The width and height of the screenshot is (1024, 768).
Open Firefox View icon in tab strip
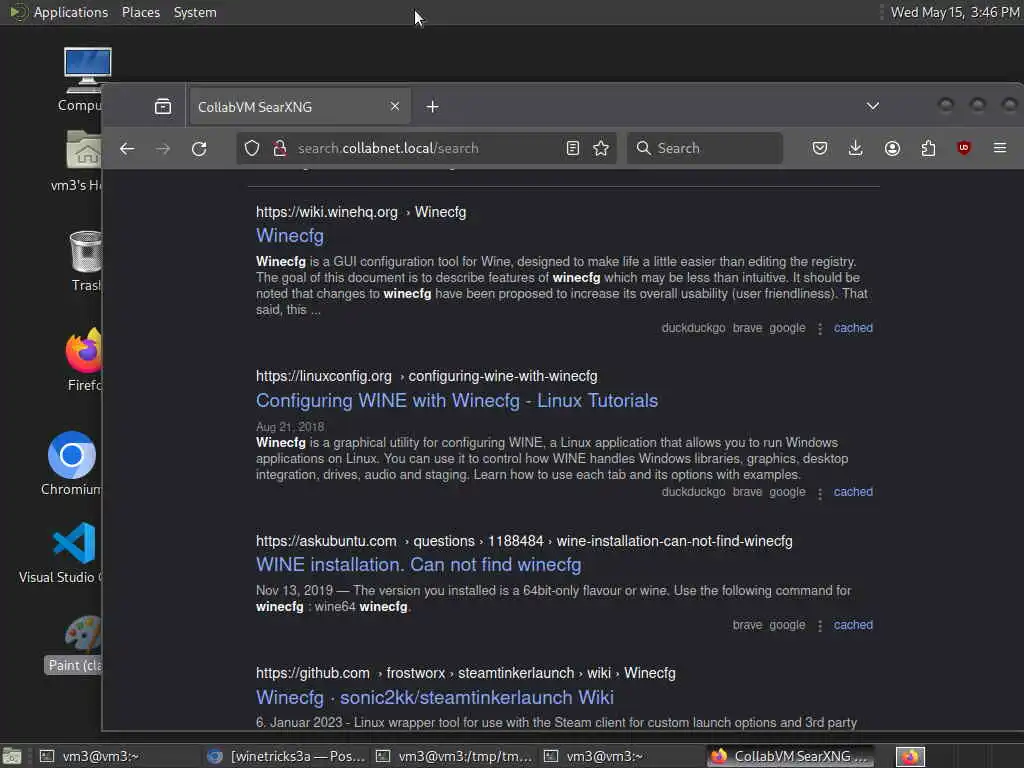(163, 106)
